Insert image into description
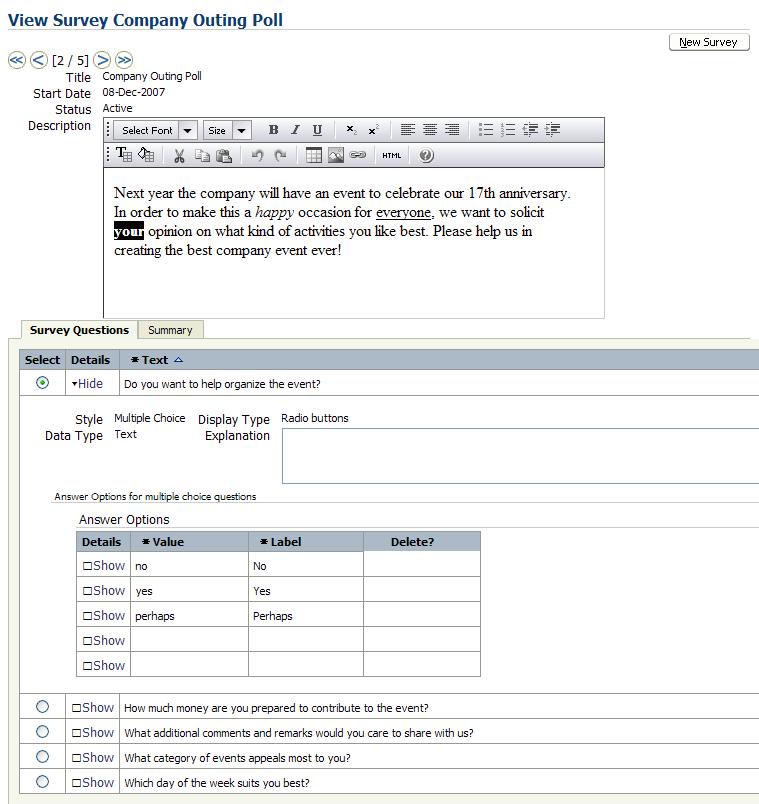This screenshot has width=759, height=804. click(x=336, y=155)
